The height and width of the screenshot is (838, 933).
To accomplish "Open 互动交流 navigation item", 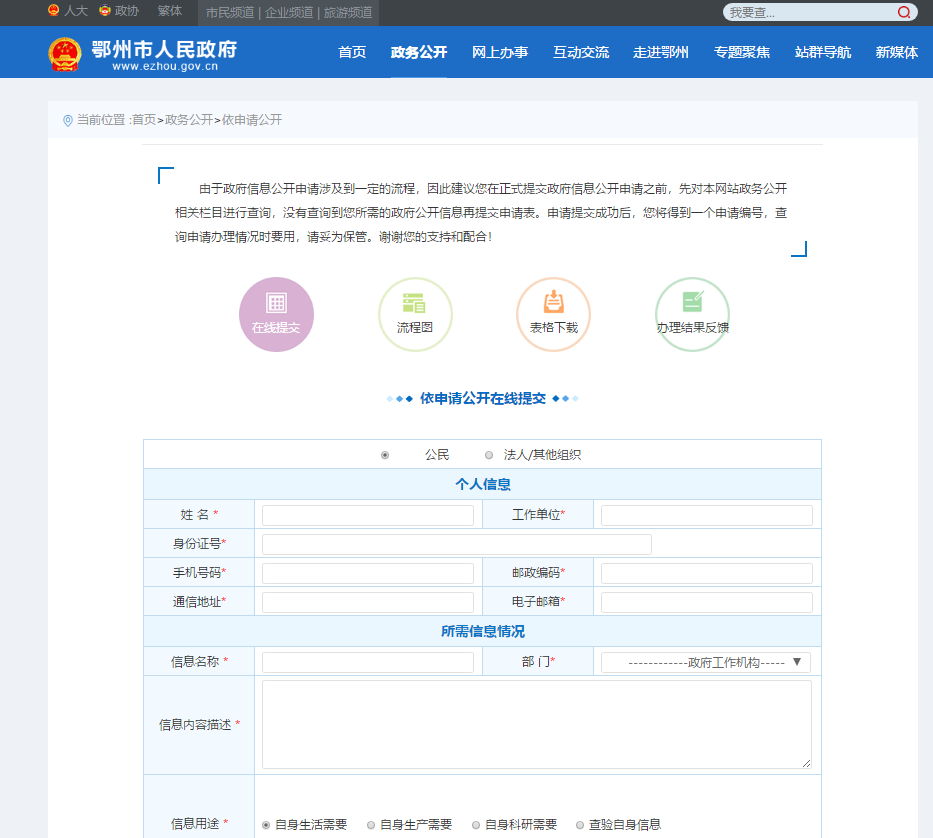I will [x=581, y=52].
